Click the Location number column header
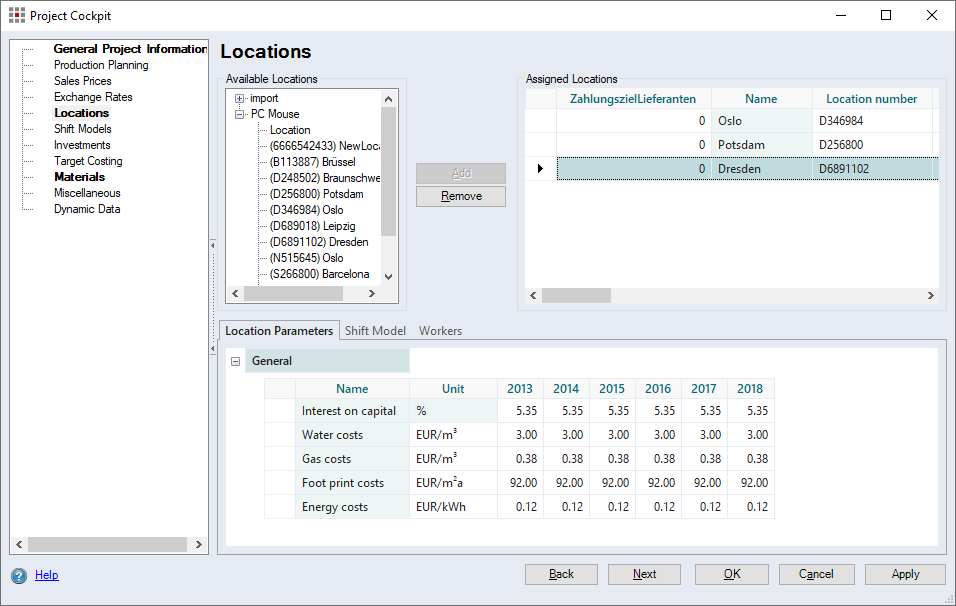Screen dimensions: 956x606 click(871, 99)
